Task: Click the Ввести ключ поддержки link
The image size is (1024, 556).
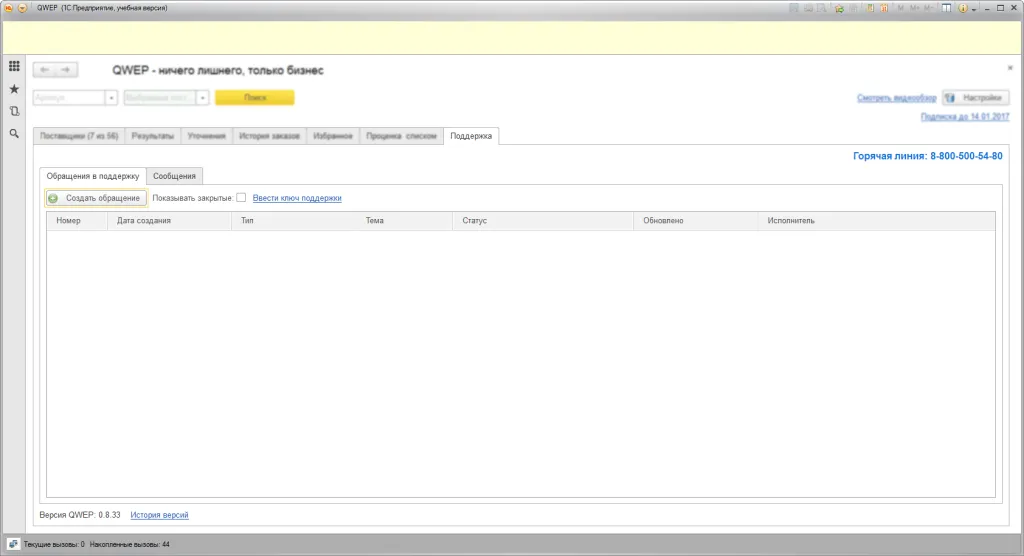Action: (297, 198)
